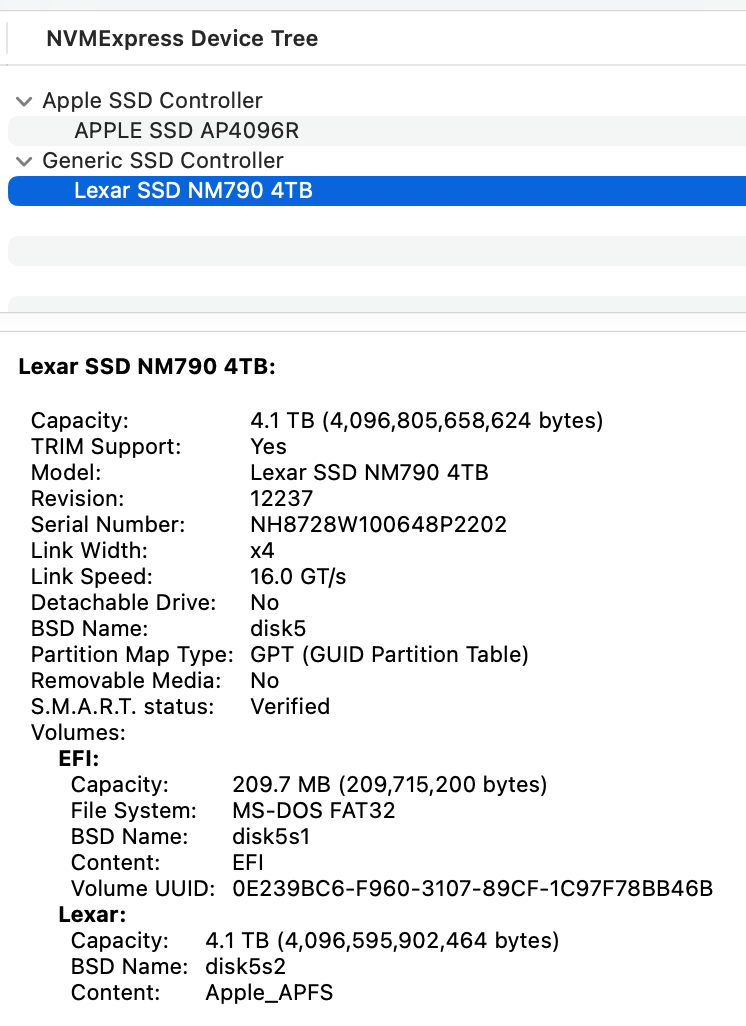Click the Volumes: label
Image resolution: width=746 pixels, height=1026 pixels.
(x=78, y=733)
